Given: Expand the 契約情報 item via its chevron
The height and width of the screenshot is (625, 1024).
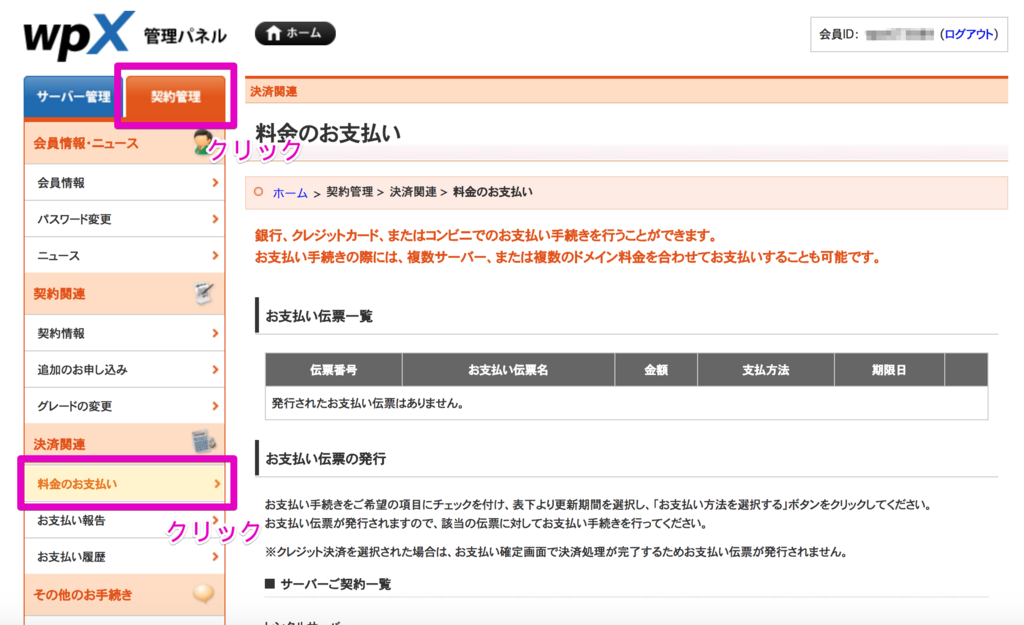Looking at the screenshot, I should (x=216, y=331).
